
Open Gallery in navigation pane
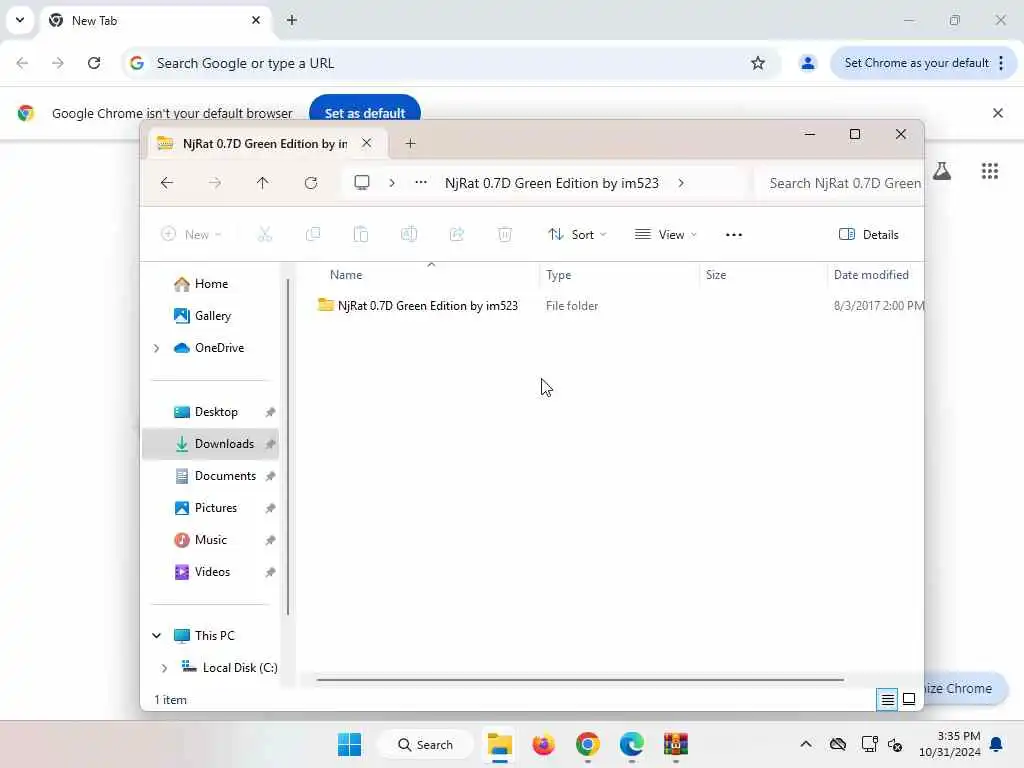(x=210, y=316)
